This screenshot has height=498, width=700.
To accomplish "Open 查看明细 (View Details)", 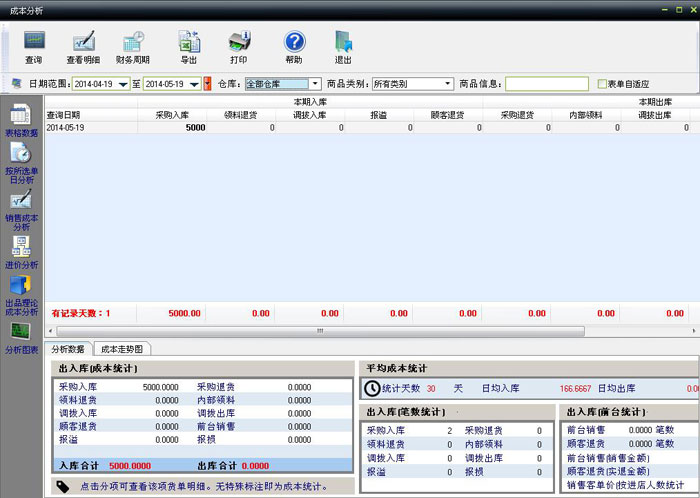I will pos(83,46).
